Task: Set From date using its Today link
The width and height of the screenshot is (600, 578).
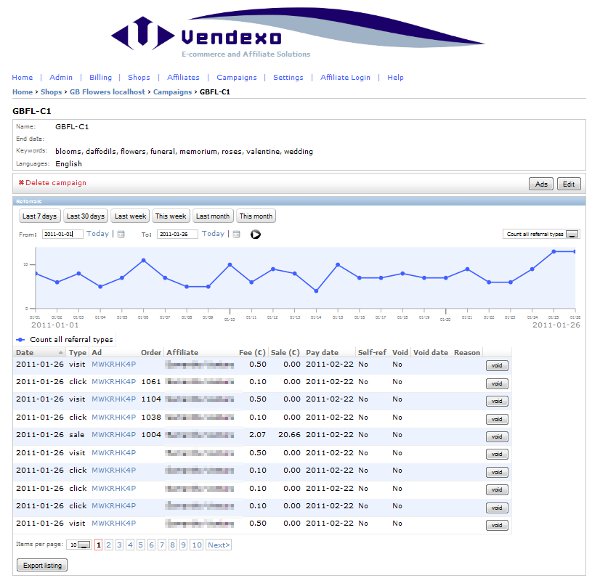Action: (x=98, y=233)
